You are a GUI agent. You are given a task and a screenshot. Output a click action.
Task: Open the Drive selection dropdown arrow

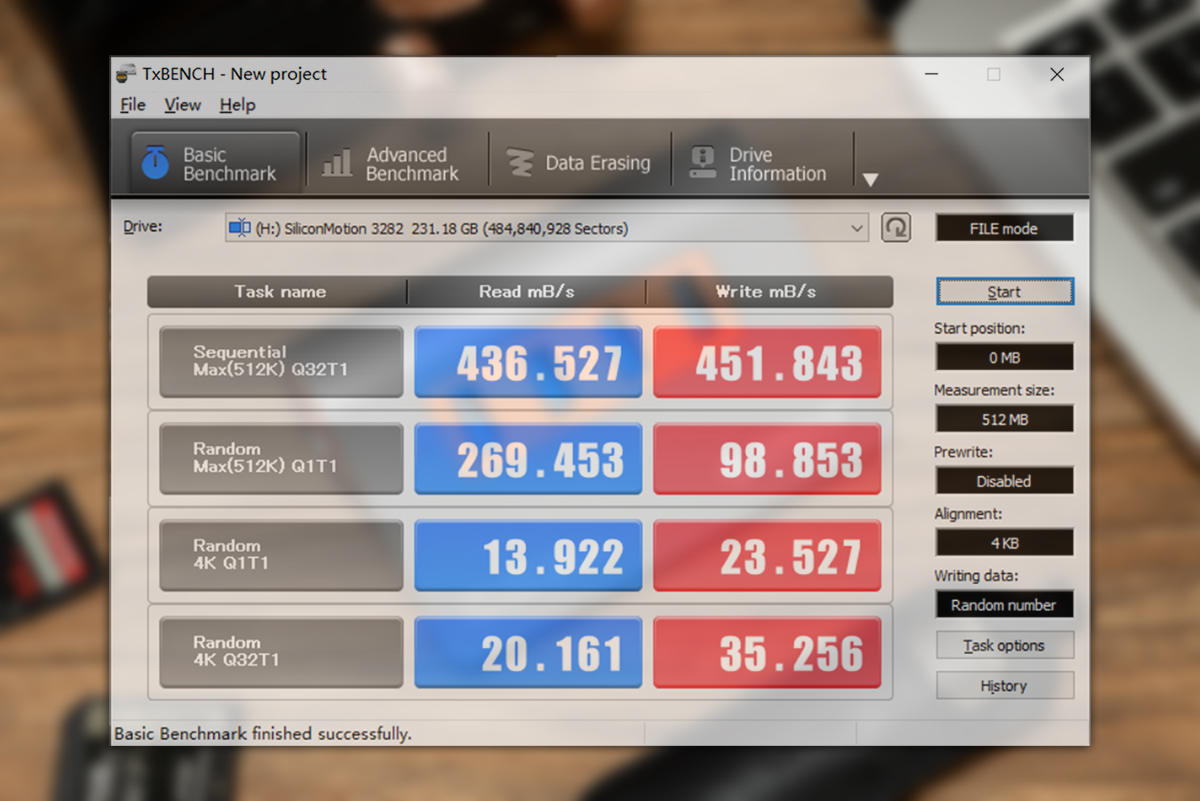(x=857, y=228)
